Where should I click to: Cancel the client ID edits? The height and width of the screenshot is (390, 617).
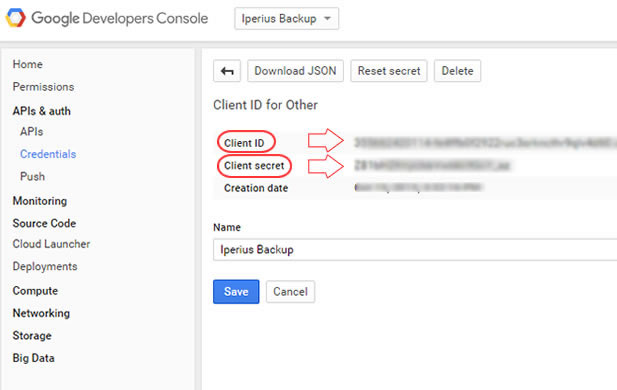point(290,292)
